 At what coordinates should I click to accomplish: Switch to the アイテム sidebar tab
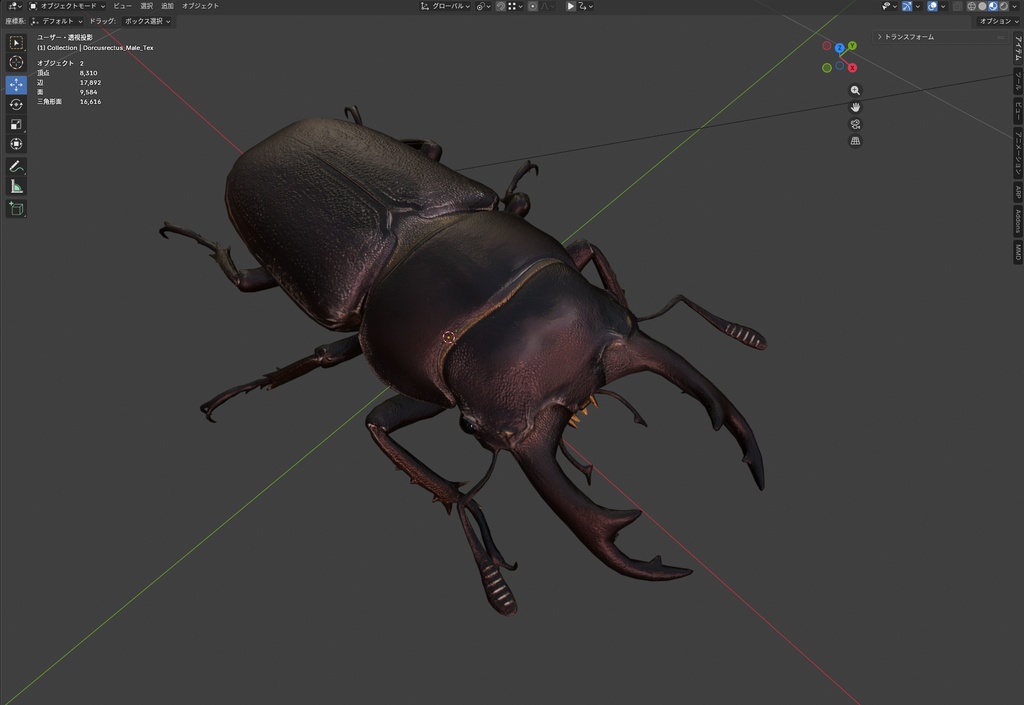[1017, 48]
